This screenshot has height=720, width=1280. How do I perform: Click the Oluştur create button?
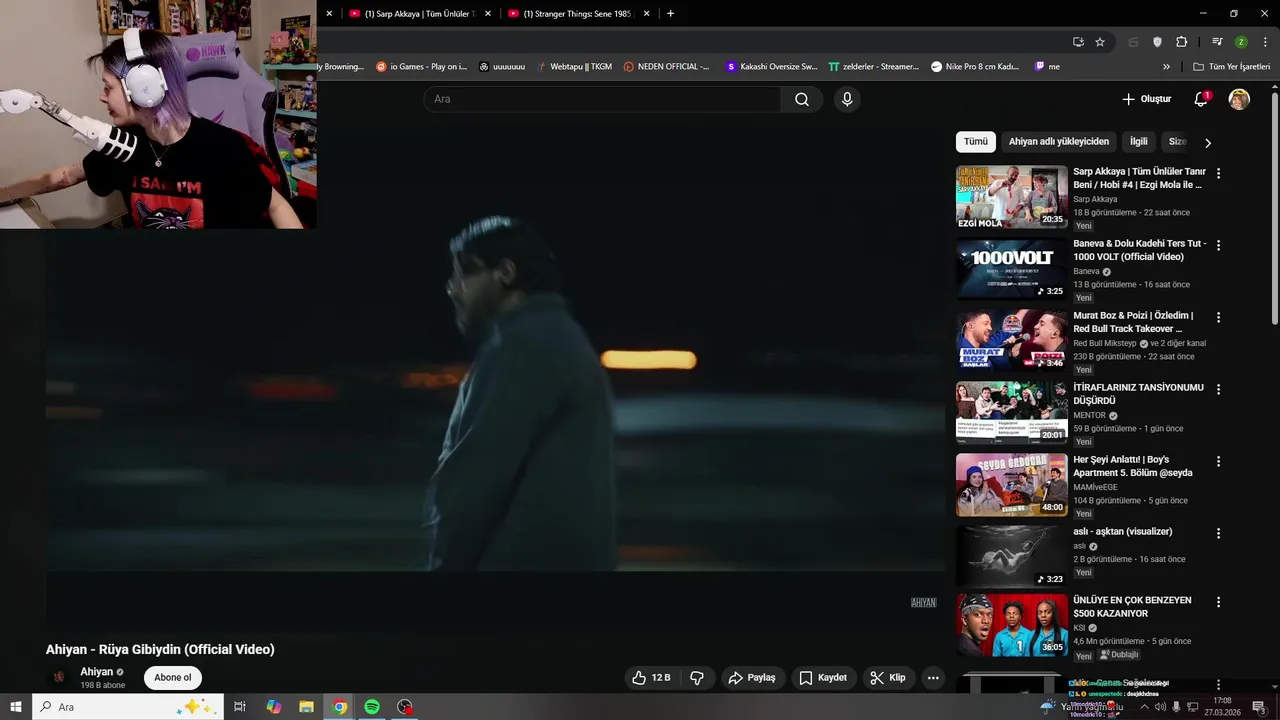(1146, 99)
